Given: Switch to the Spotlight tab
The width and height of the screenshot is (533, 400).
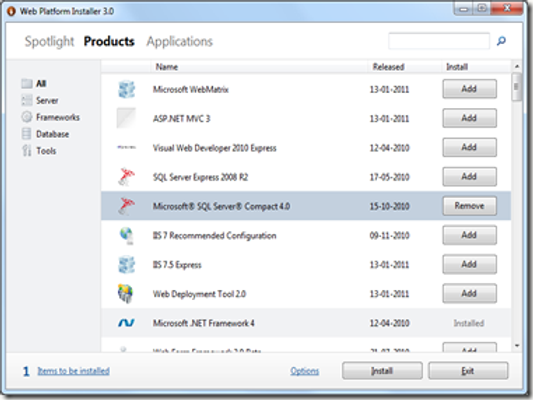Looking at the screenshot, I should click(49, 41).
